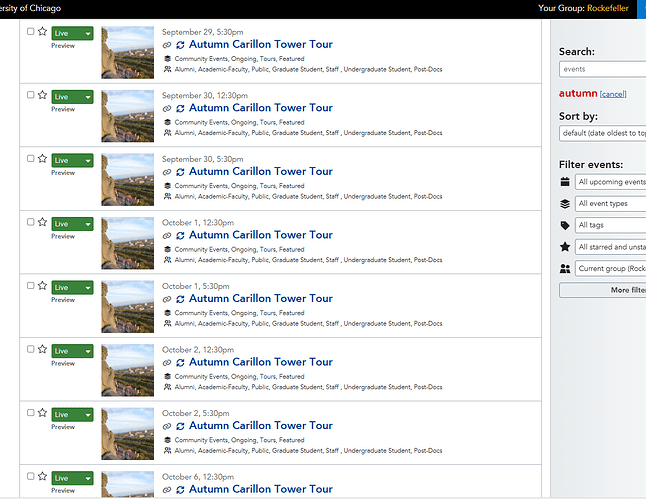
Task: Click link icon for September 30, 12:30pm event
Action: point(166,109)
